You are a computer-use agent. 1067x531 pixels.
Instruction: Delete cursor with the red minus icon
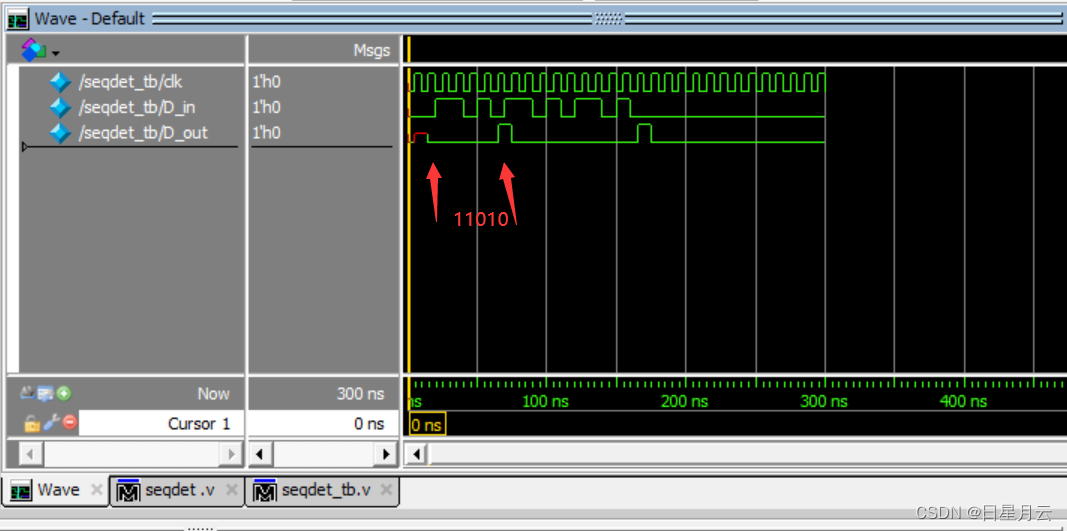click(69, 423)
